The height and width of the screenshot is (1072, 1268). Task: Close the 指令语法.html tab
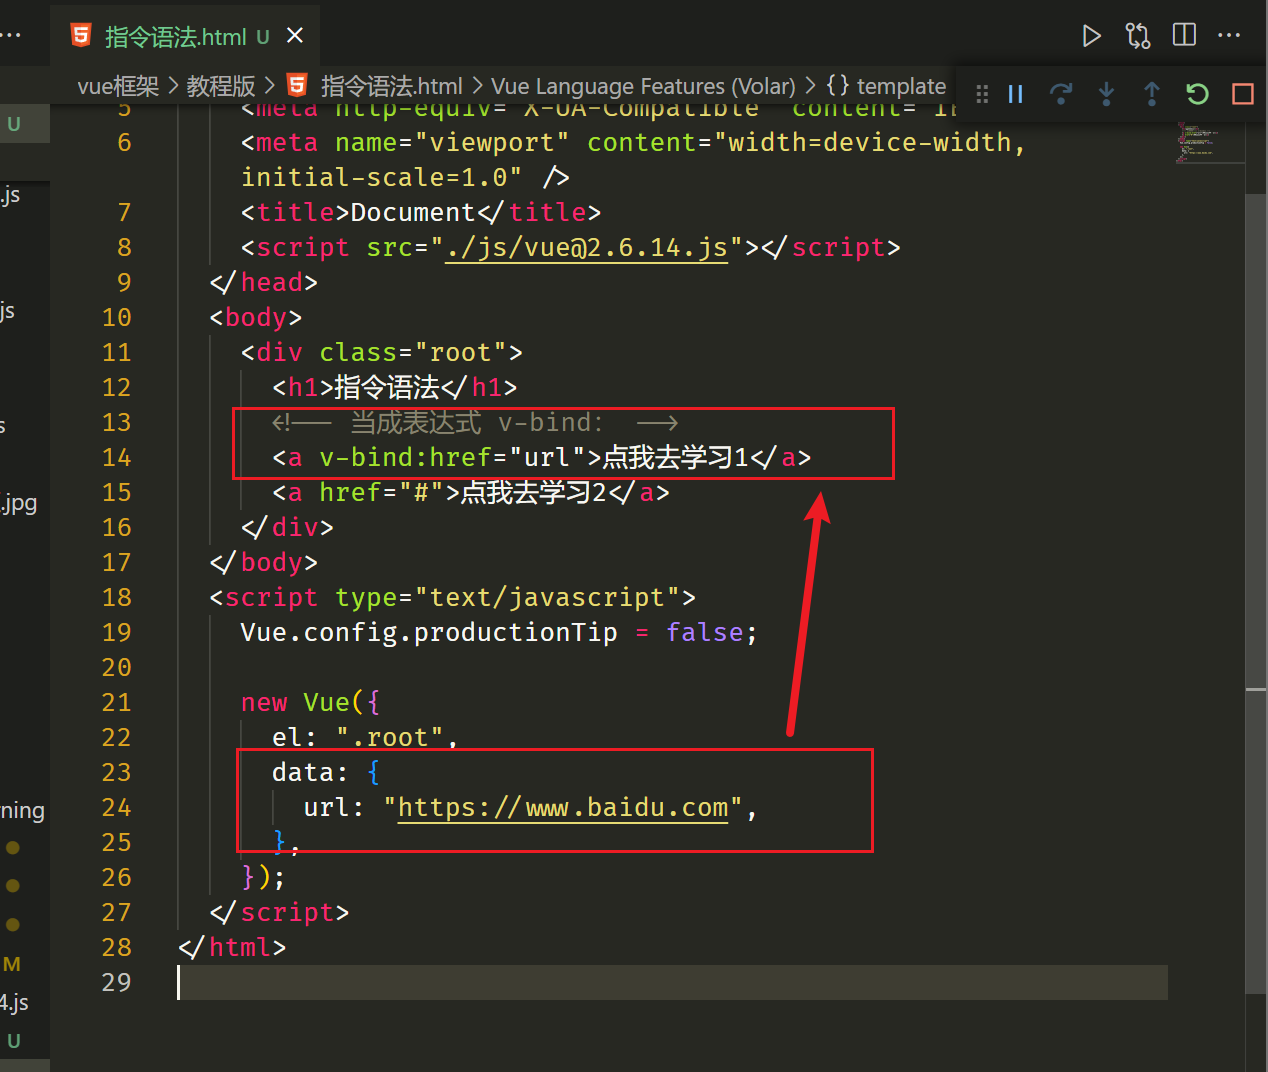(x=295, y=36)
